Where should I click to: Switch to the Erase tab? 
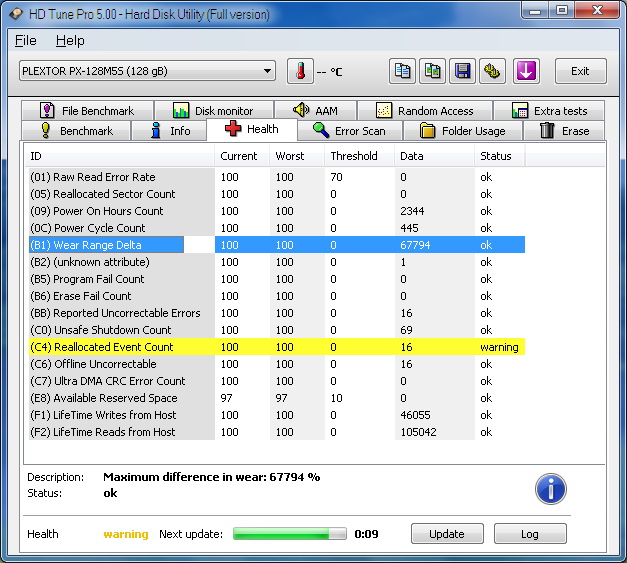click(x=564, y=131)
